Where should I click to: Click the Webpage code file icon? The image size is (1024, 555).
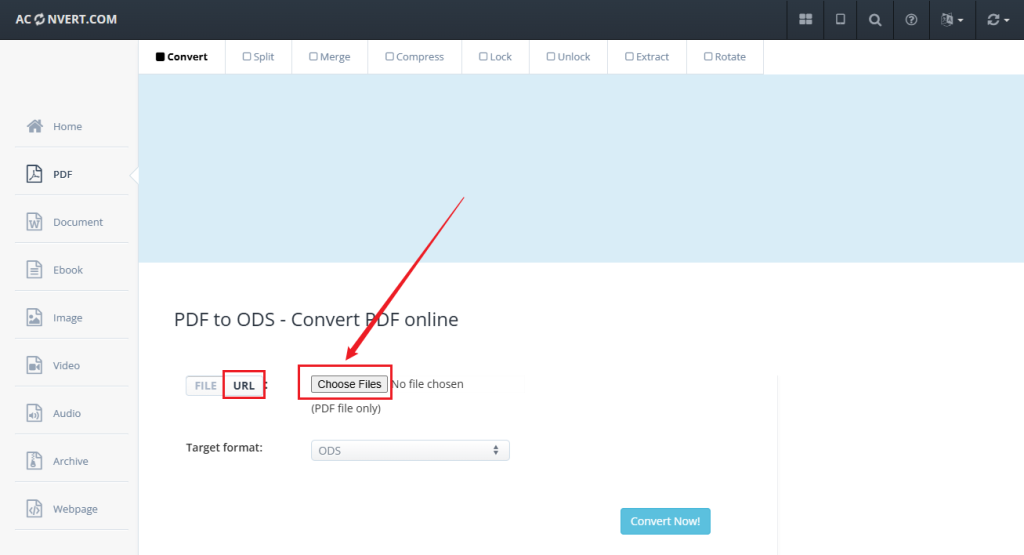[x=34, y=508]
